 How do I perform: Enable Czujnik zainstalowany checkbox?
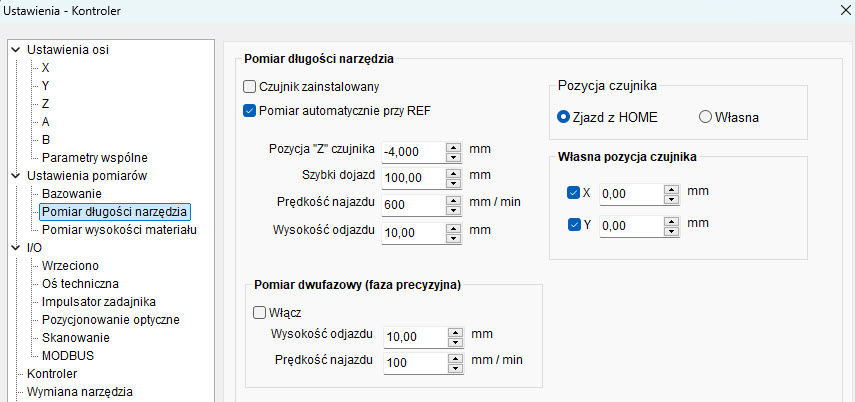[x=249, y=86]
